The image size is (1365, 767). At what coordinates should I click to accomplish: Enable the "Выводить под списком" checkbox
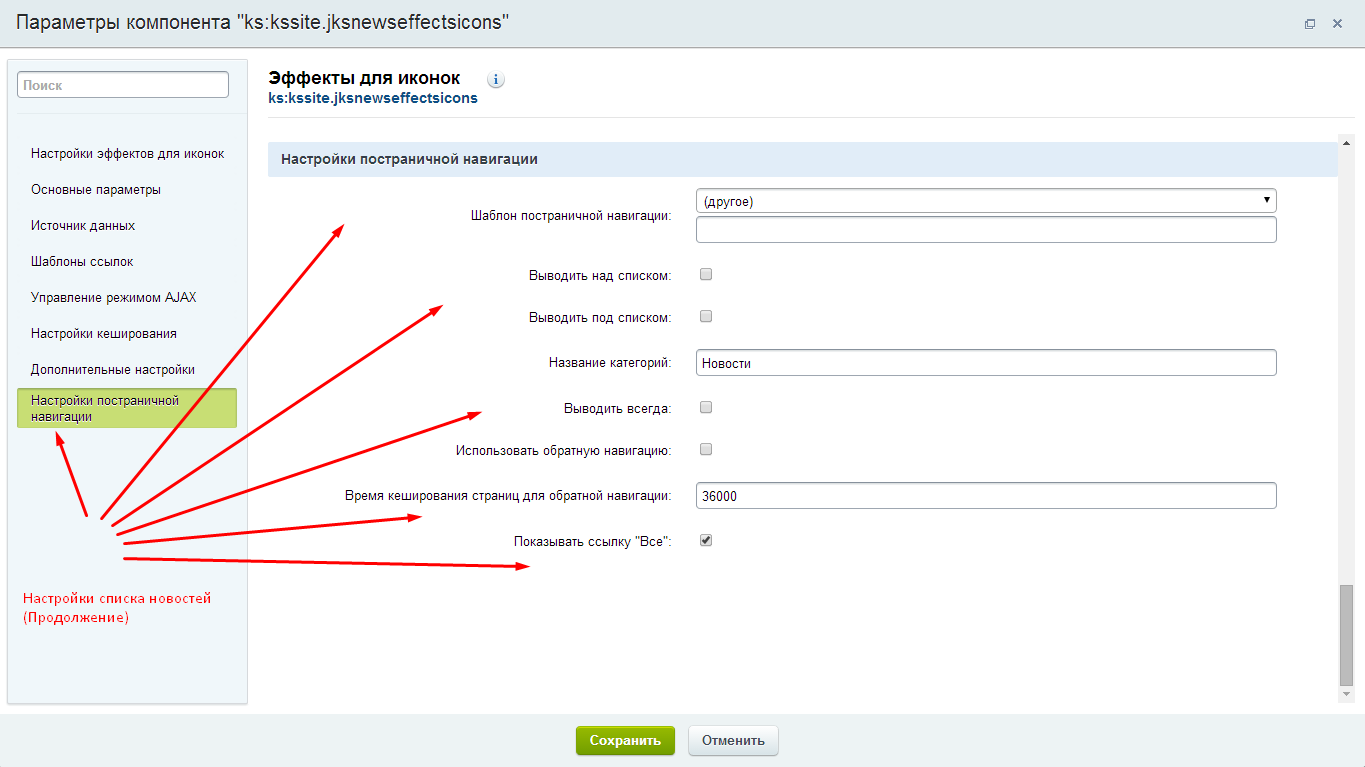click(705, 315)
